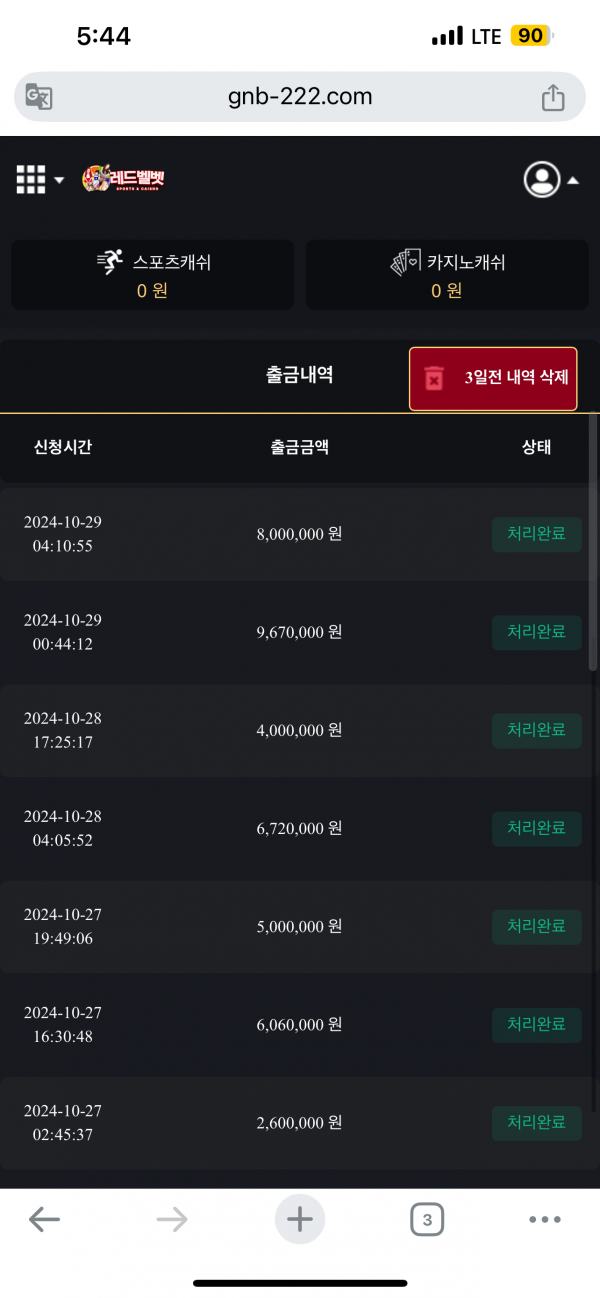Expand the arrow next to profile icon
600x1298 pixels.
[573, 181]
